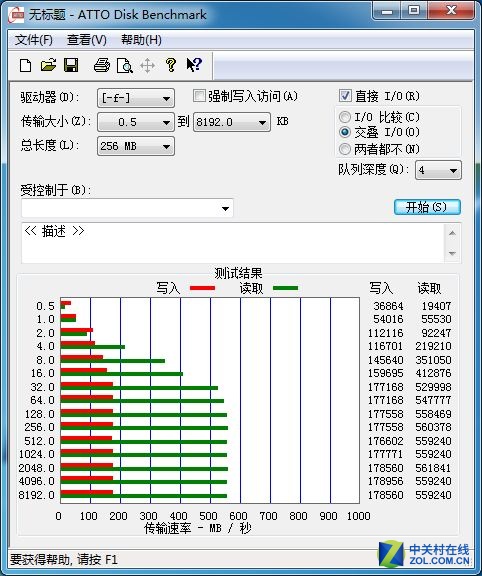Open the minimum transfer size 0.5 dropdown
This screenshot has width=482, height=576.
pyautogui.click(x=136, y=122)
